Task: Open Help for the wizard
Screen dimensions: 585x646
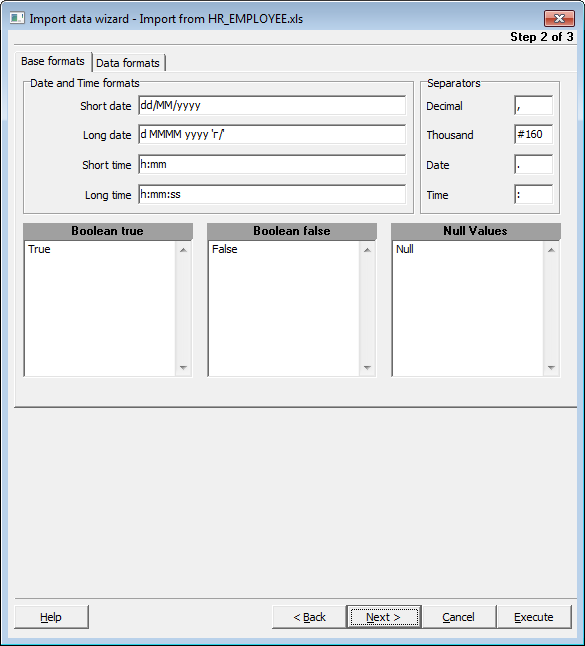Action: pos(51,617)
